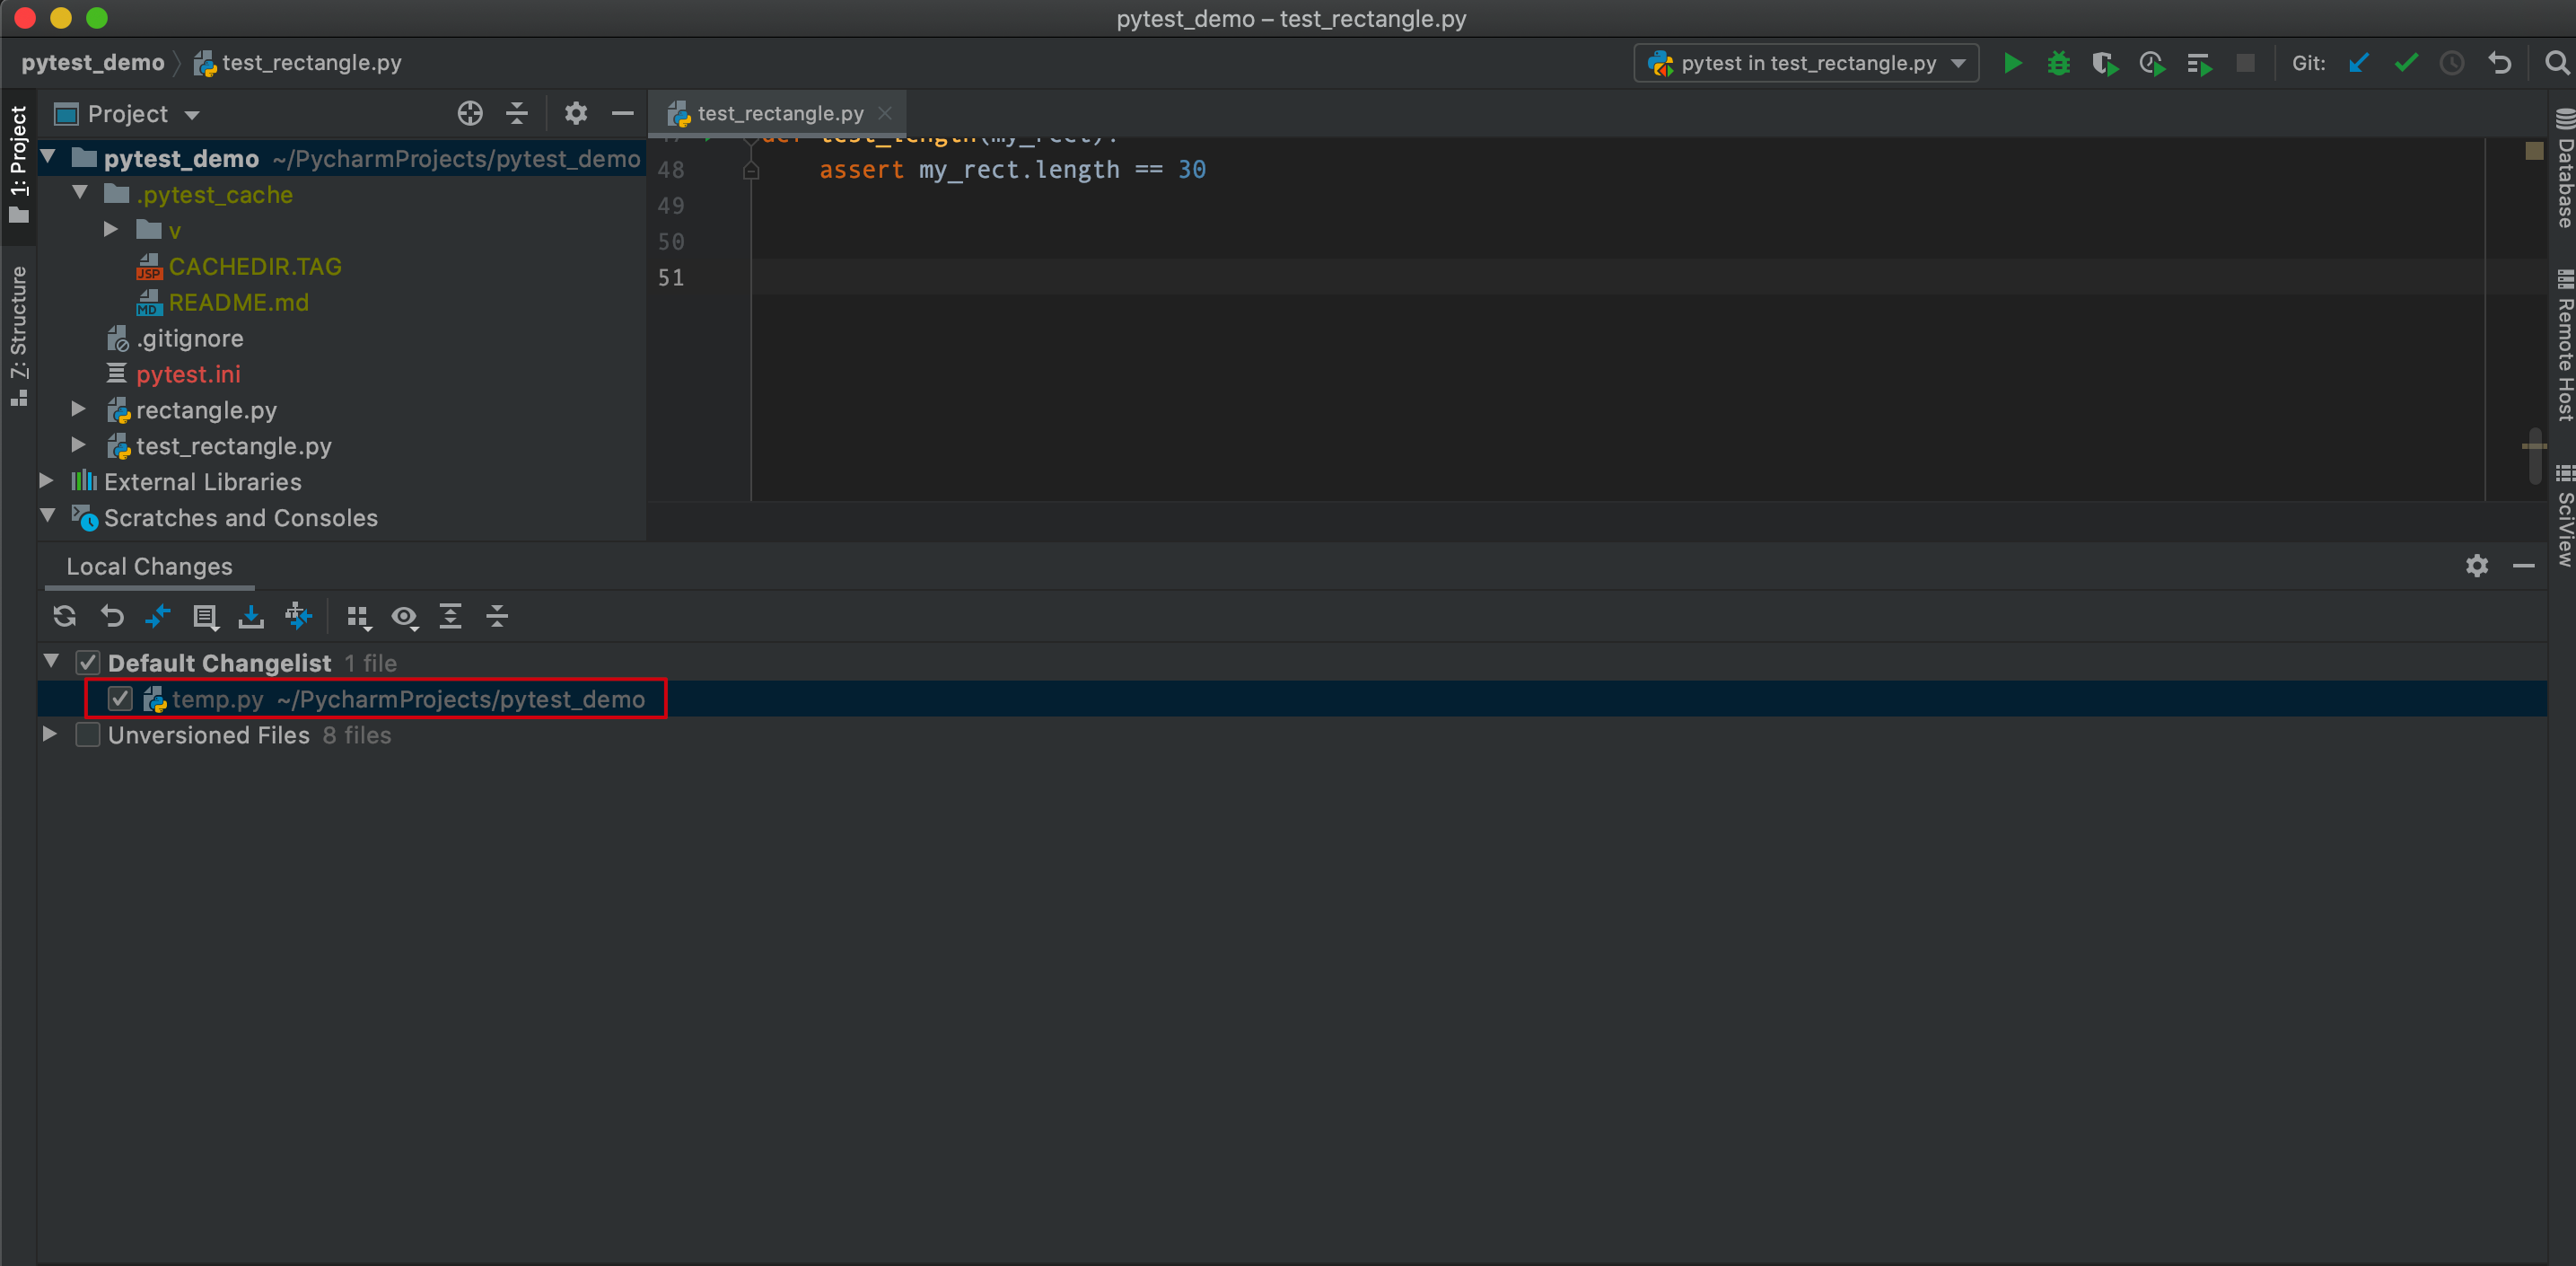2576x1266 pixels.
Task: Click the changelist icon in Local Changes toolbar
Action: point(205,617)
